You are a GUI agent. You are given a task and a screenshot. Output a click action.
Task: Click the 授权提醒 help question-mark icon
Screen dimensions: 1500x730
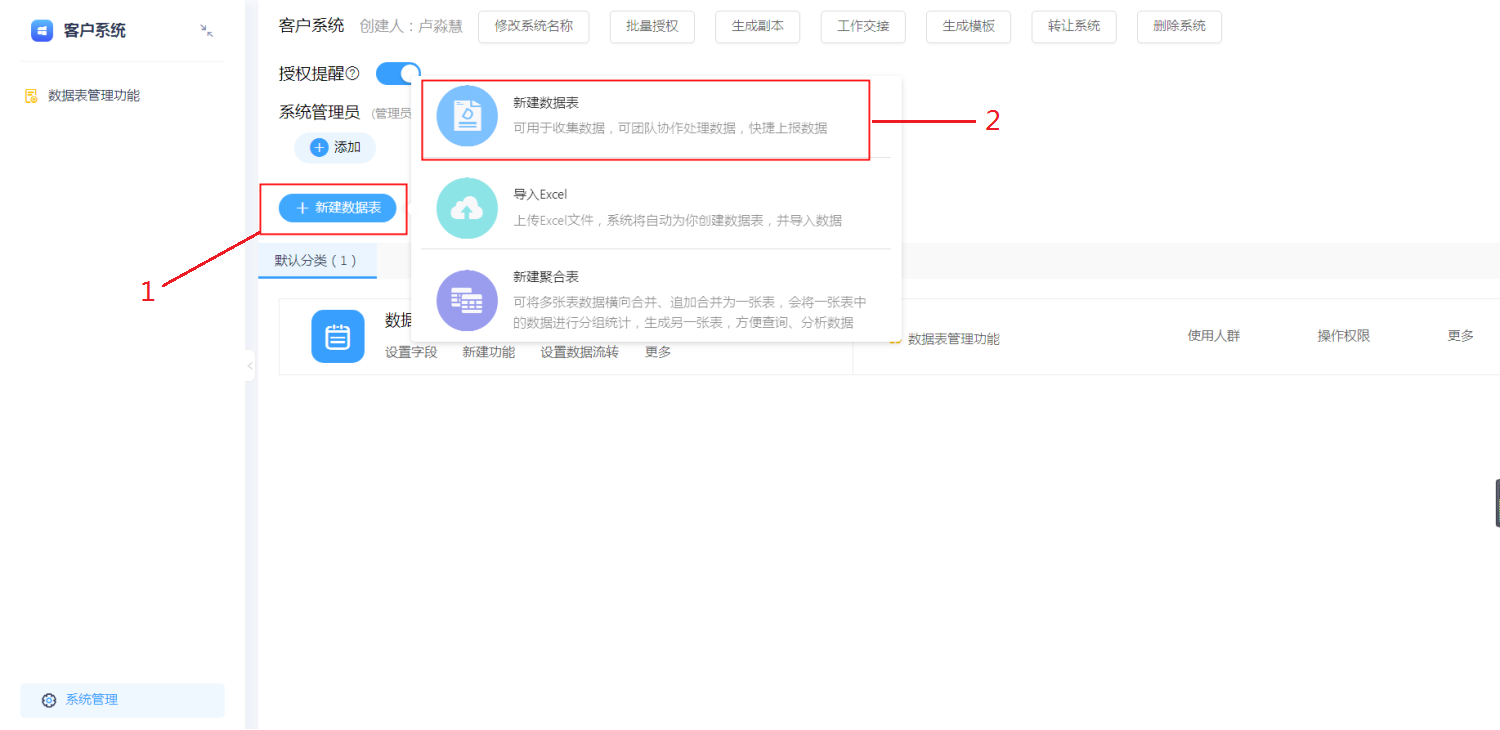pos(352,74)
